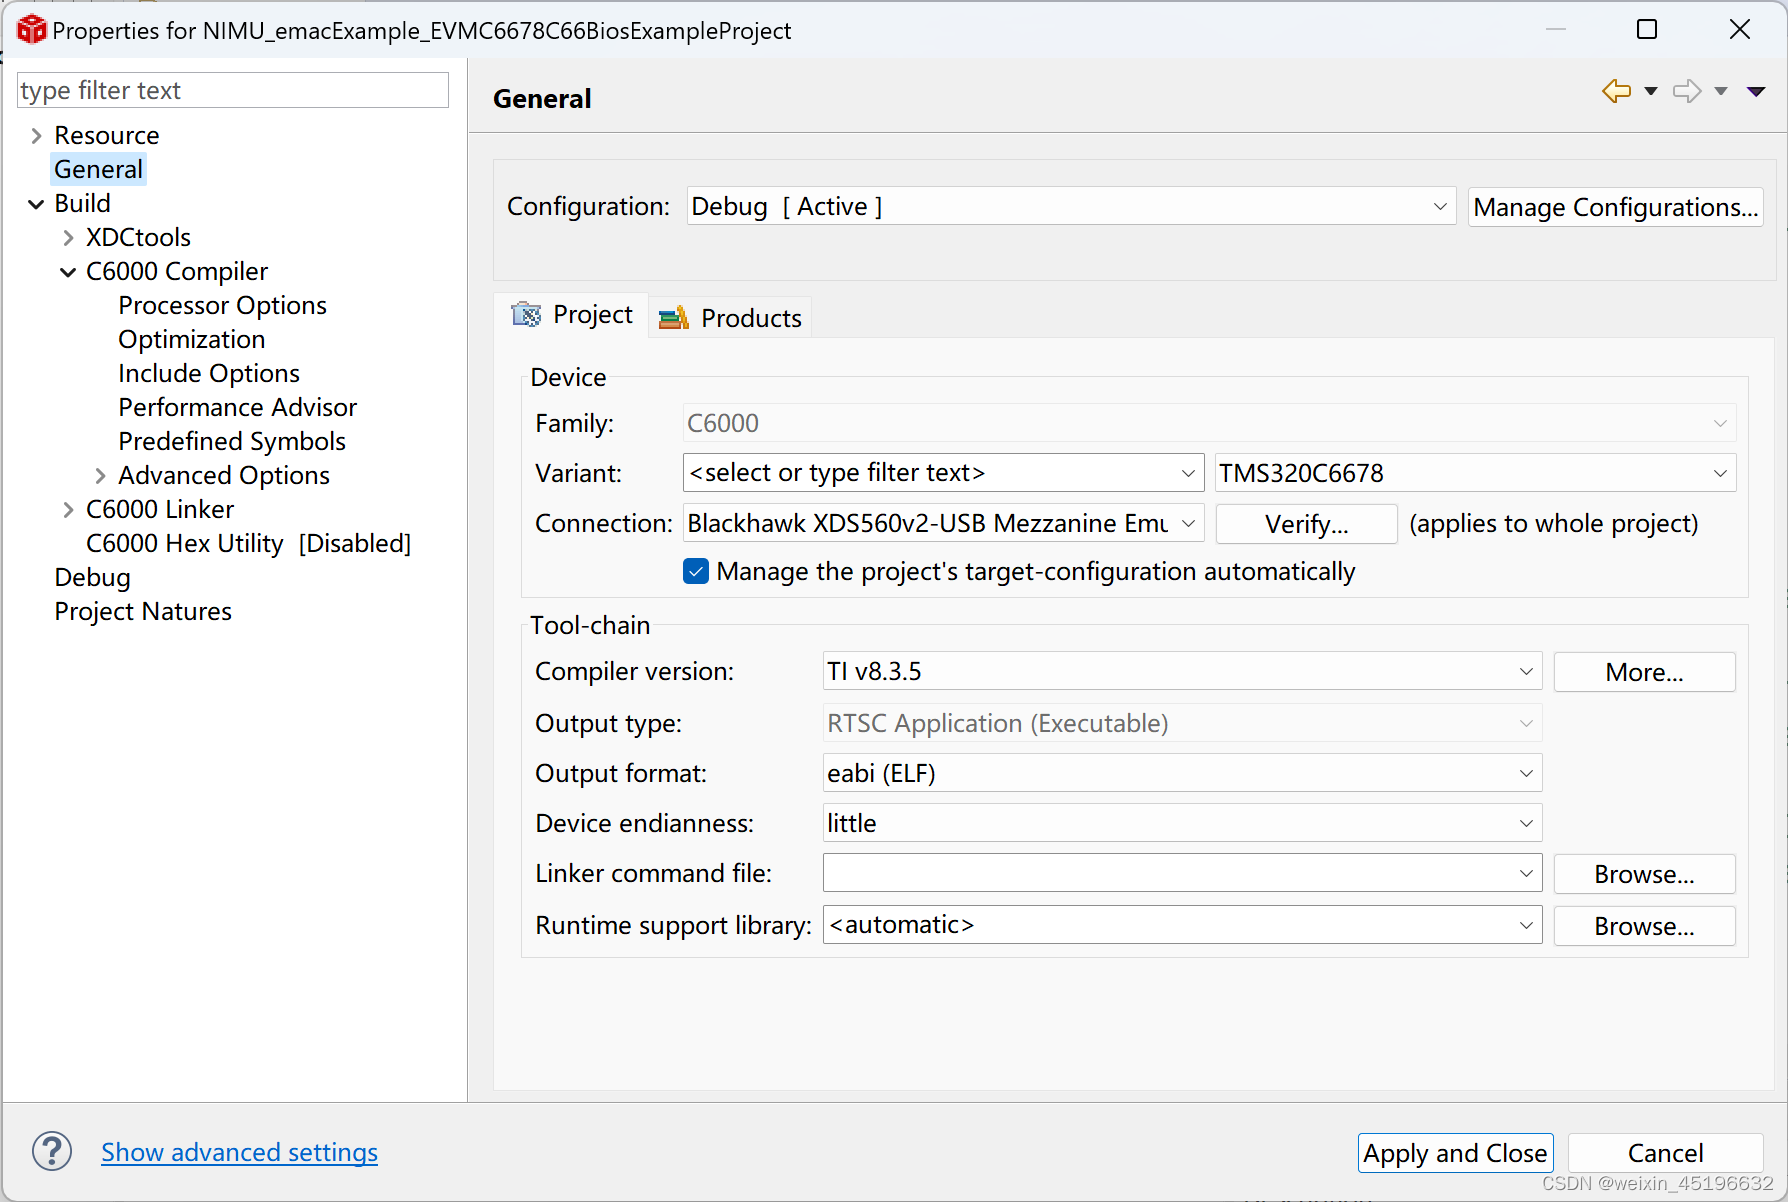Collapse the C6000 Compiler node
The height and width of the screenshot is (1202, 1788).
69,272
